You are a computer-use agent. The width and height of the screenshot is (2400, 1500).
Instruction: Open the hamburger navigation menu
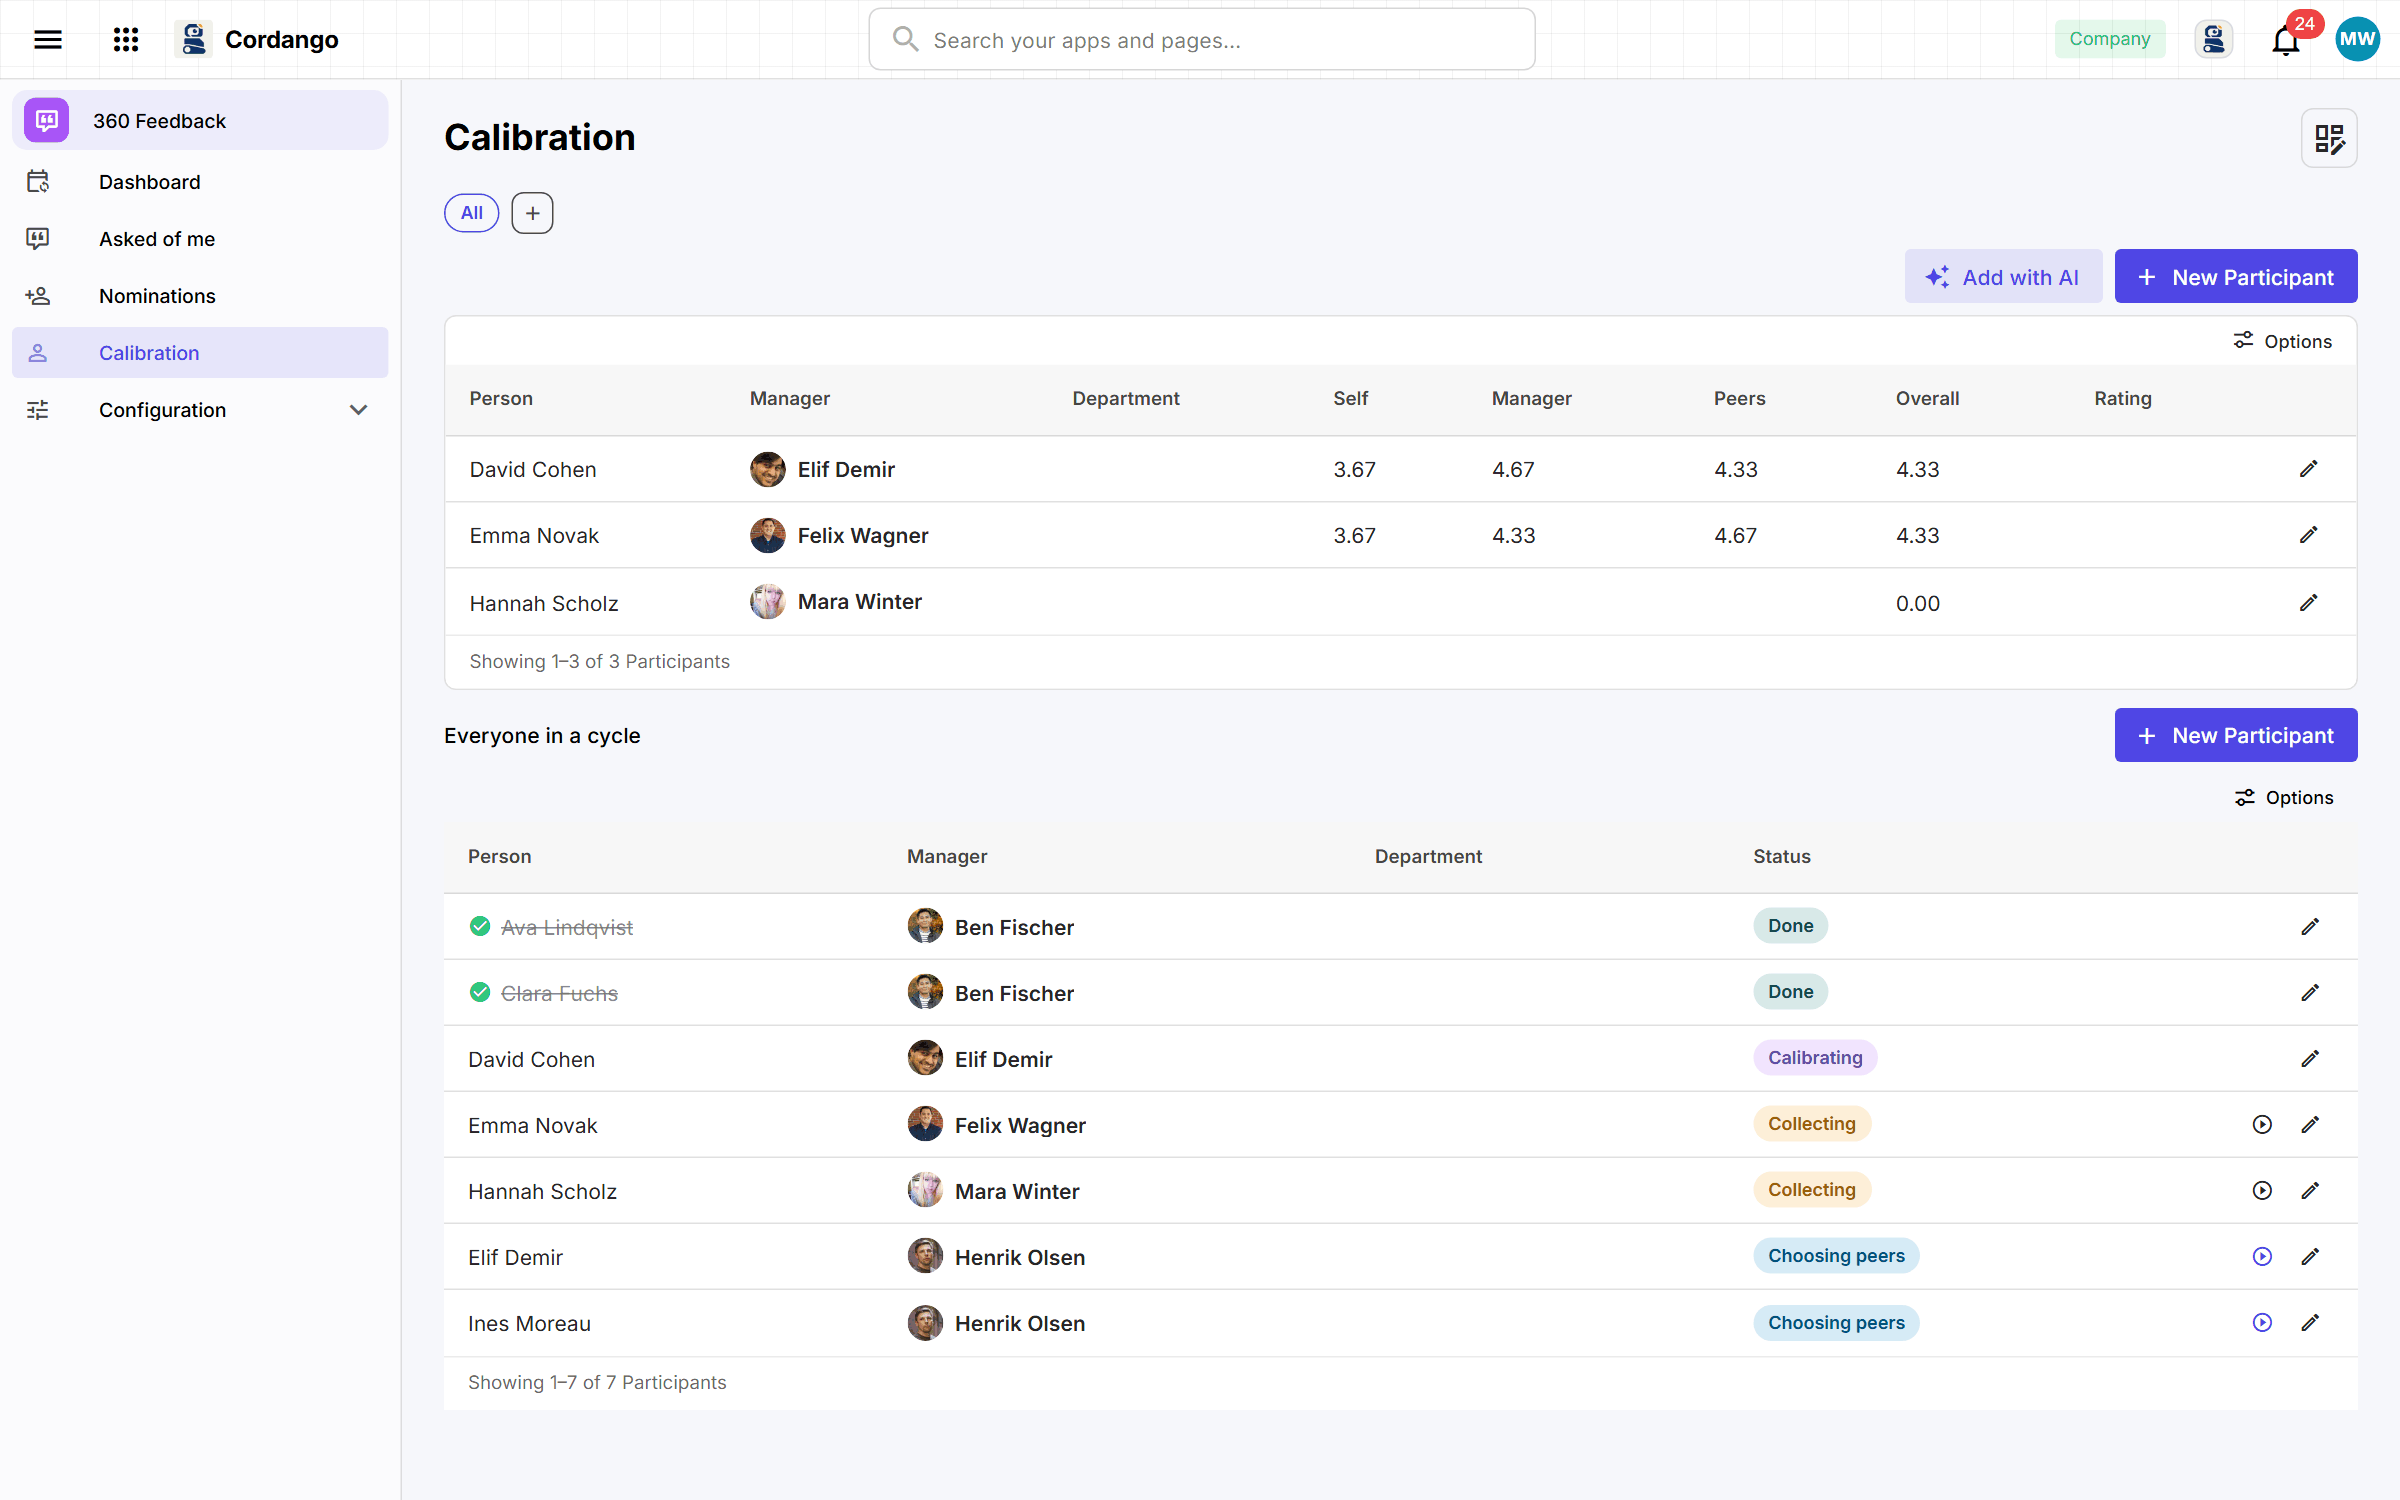48,39
